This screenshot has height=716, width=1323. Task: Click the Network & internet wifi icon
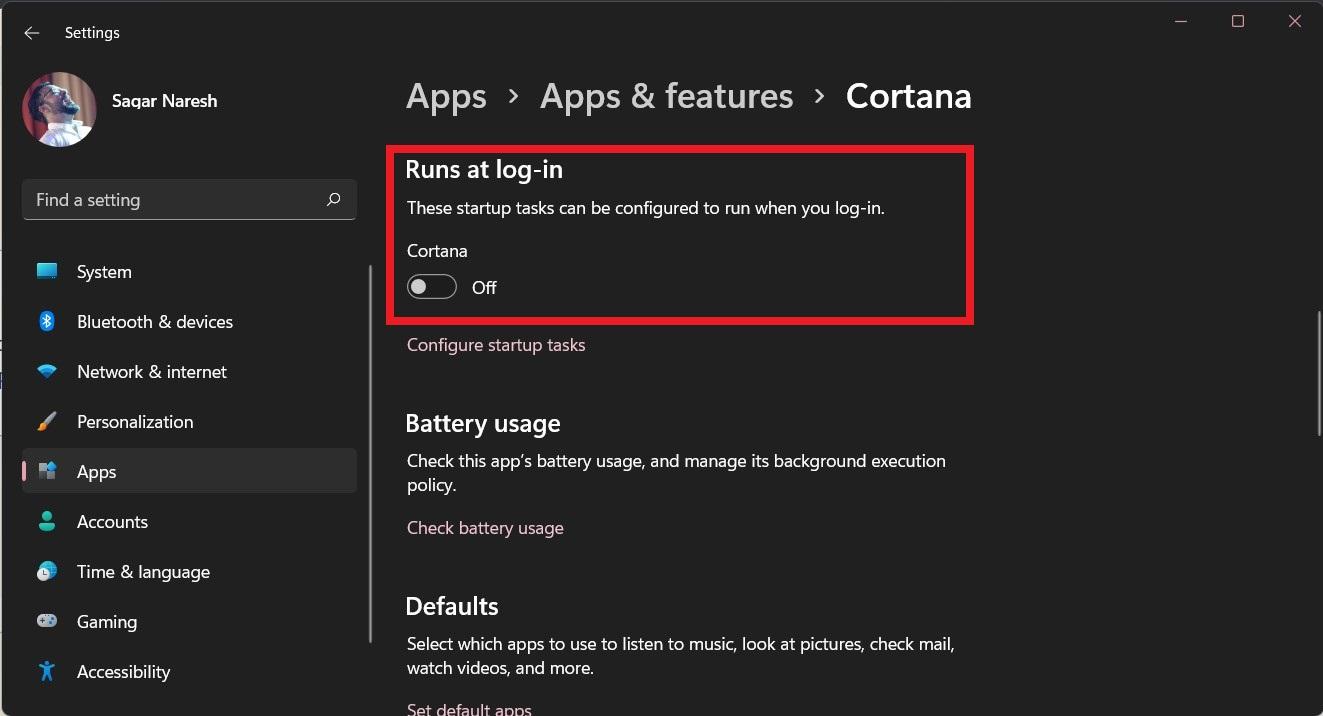(47, 372)
